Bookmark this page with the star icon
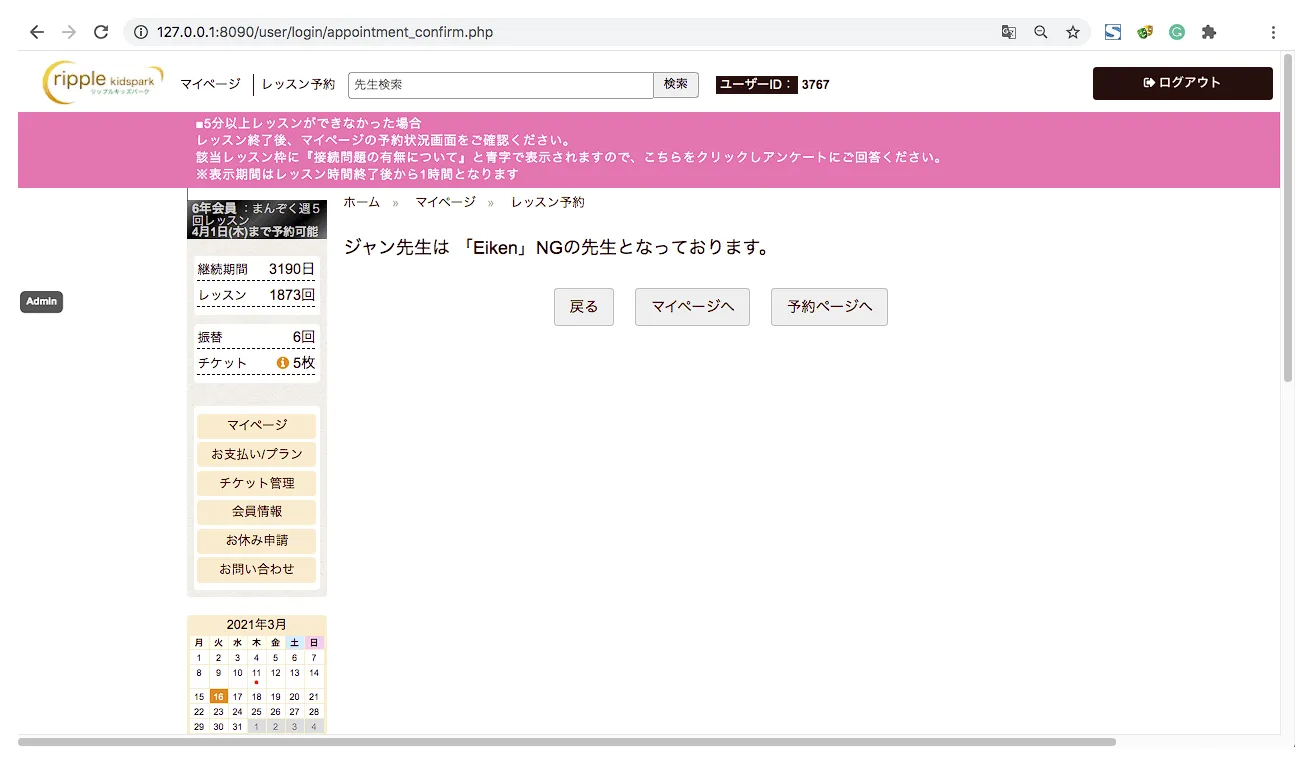 point(1073,32)
